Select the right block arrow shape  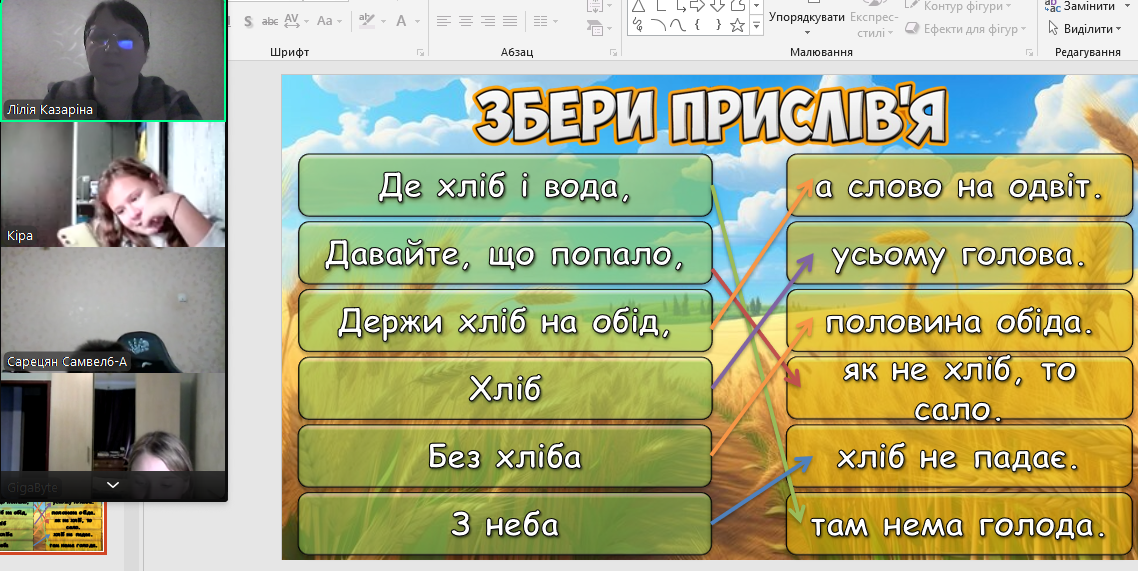pyautogui.click(x=698, y=7)
